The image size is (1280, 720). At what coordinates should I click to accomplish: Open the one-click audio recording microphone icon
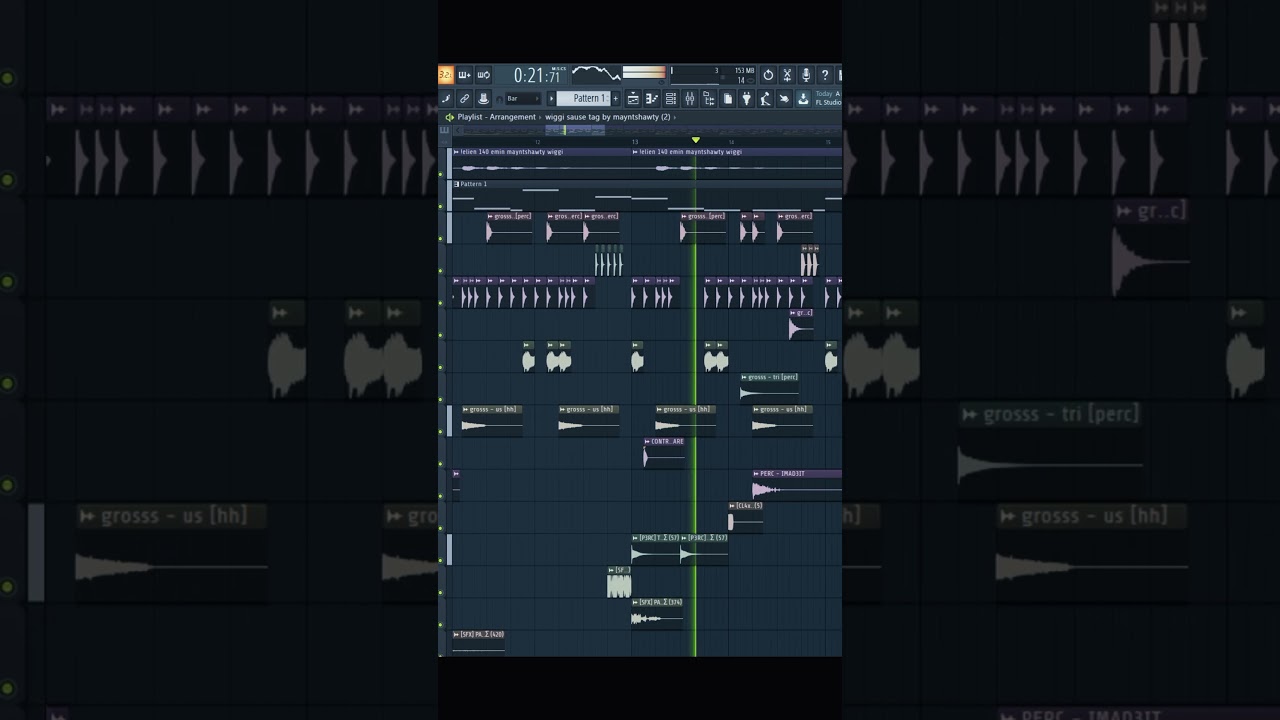(806, 75)
